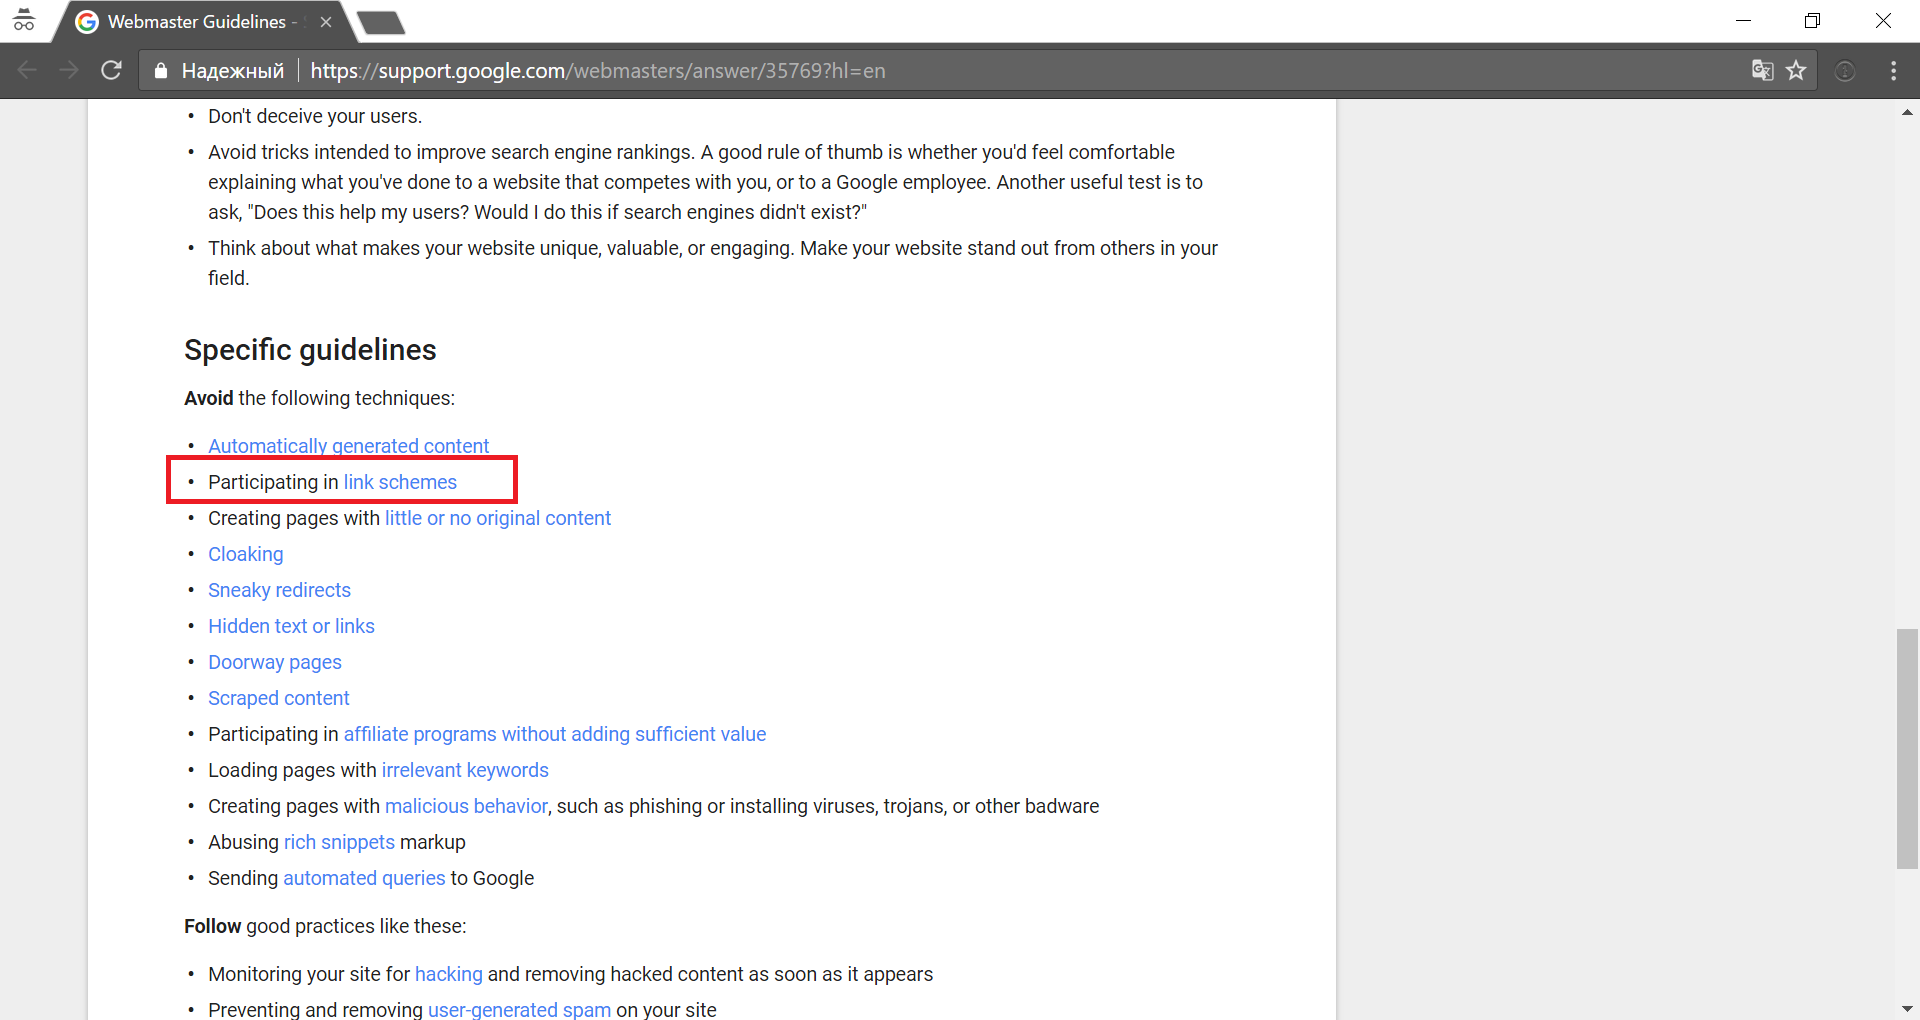Viewport: 1920px width, 1020px height.
Task: Click the extension icon beside the star
Action: coord(1845,70)
